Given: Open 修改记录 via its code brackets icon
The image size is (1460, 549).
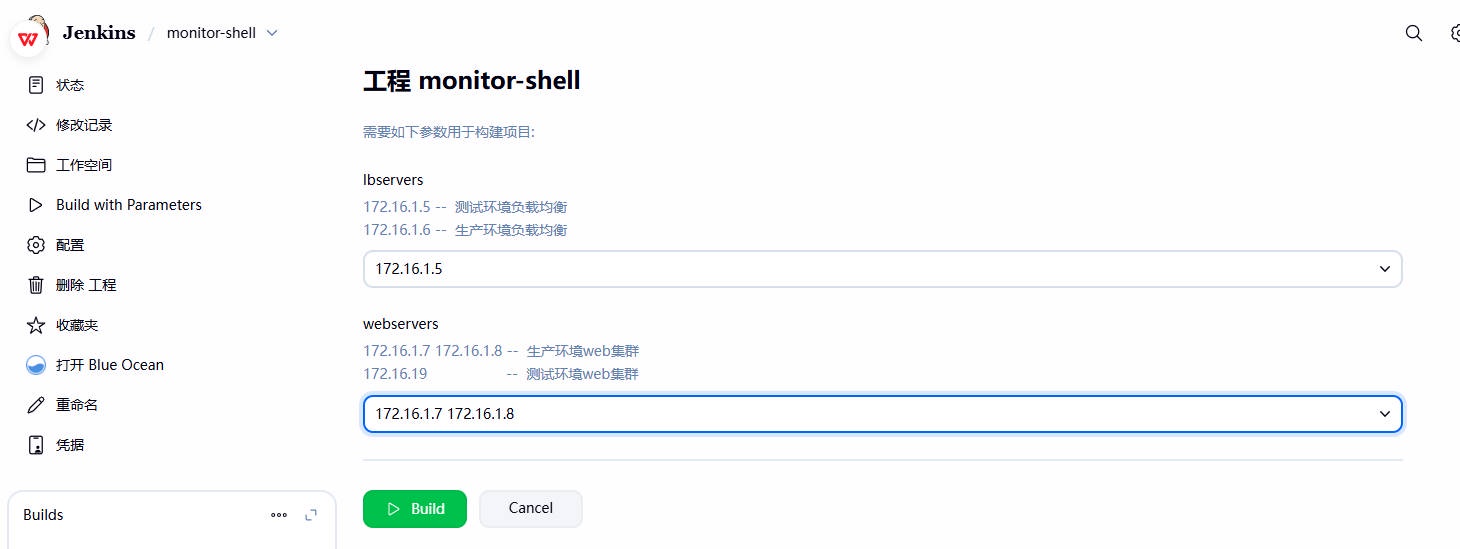Looking at the screenshot, I should [36, 125].
